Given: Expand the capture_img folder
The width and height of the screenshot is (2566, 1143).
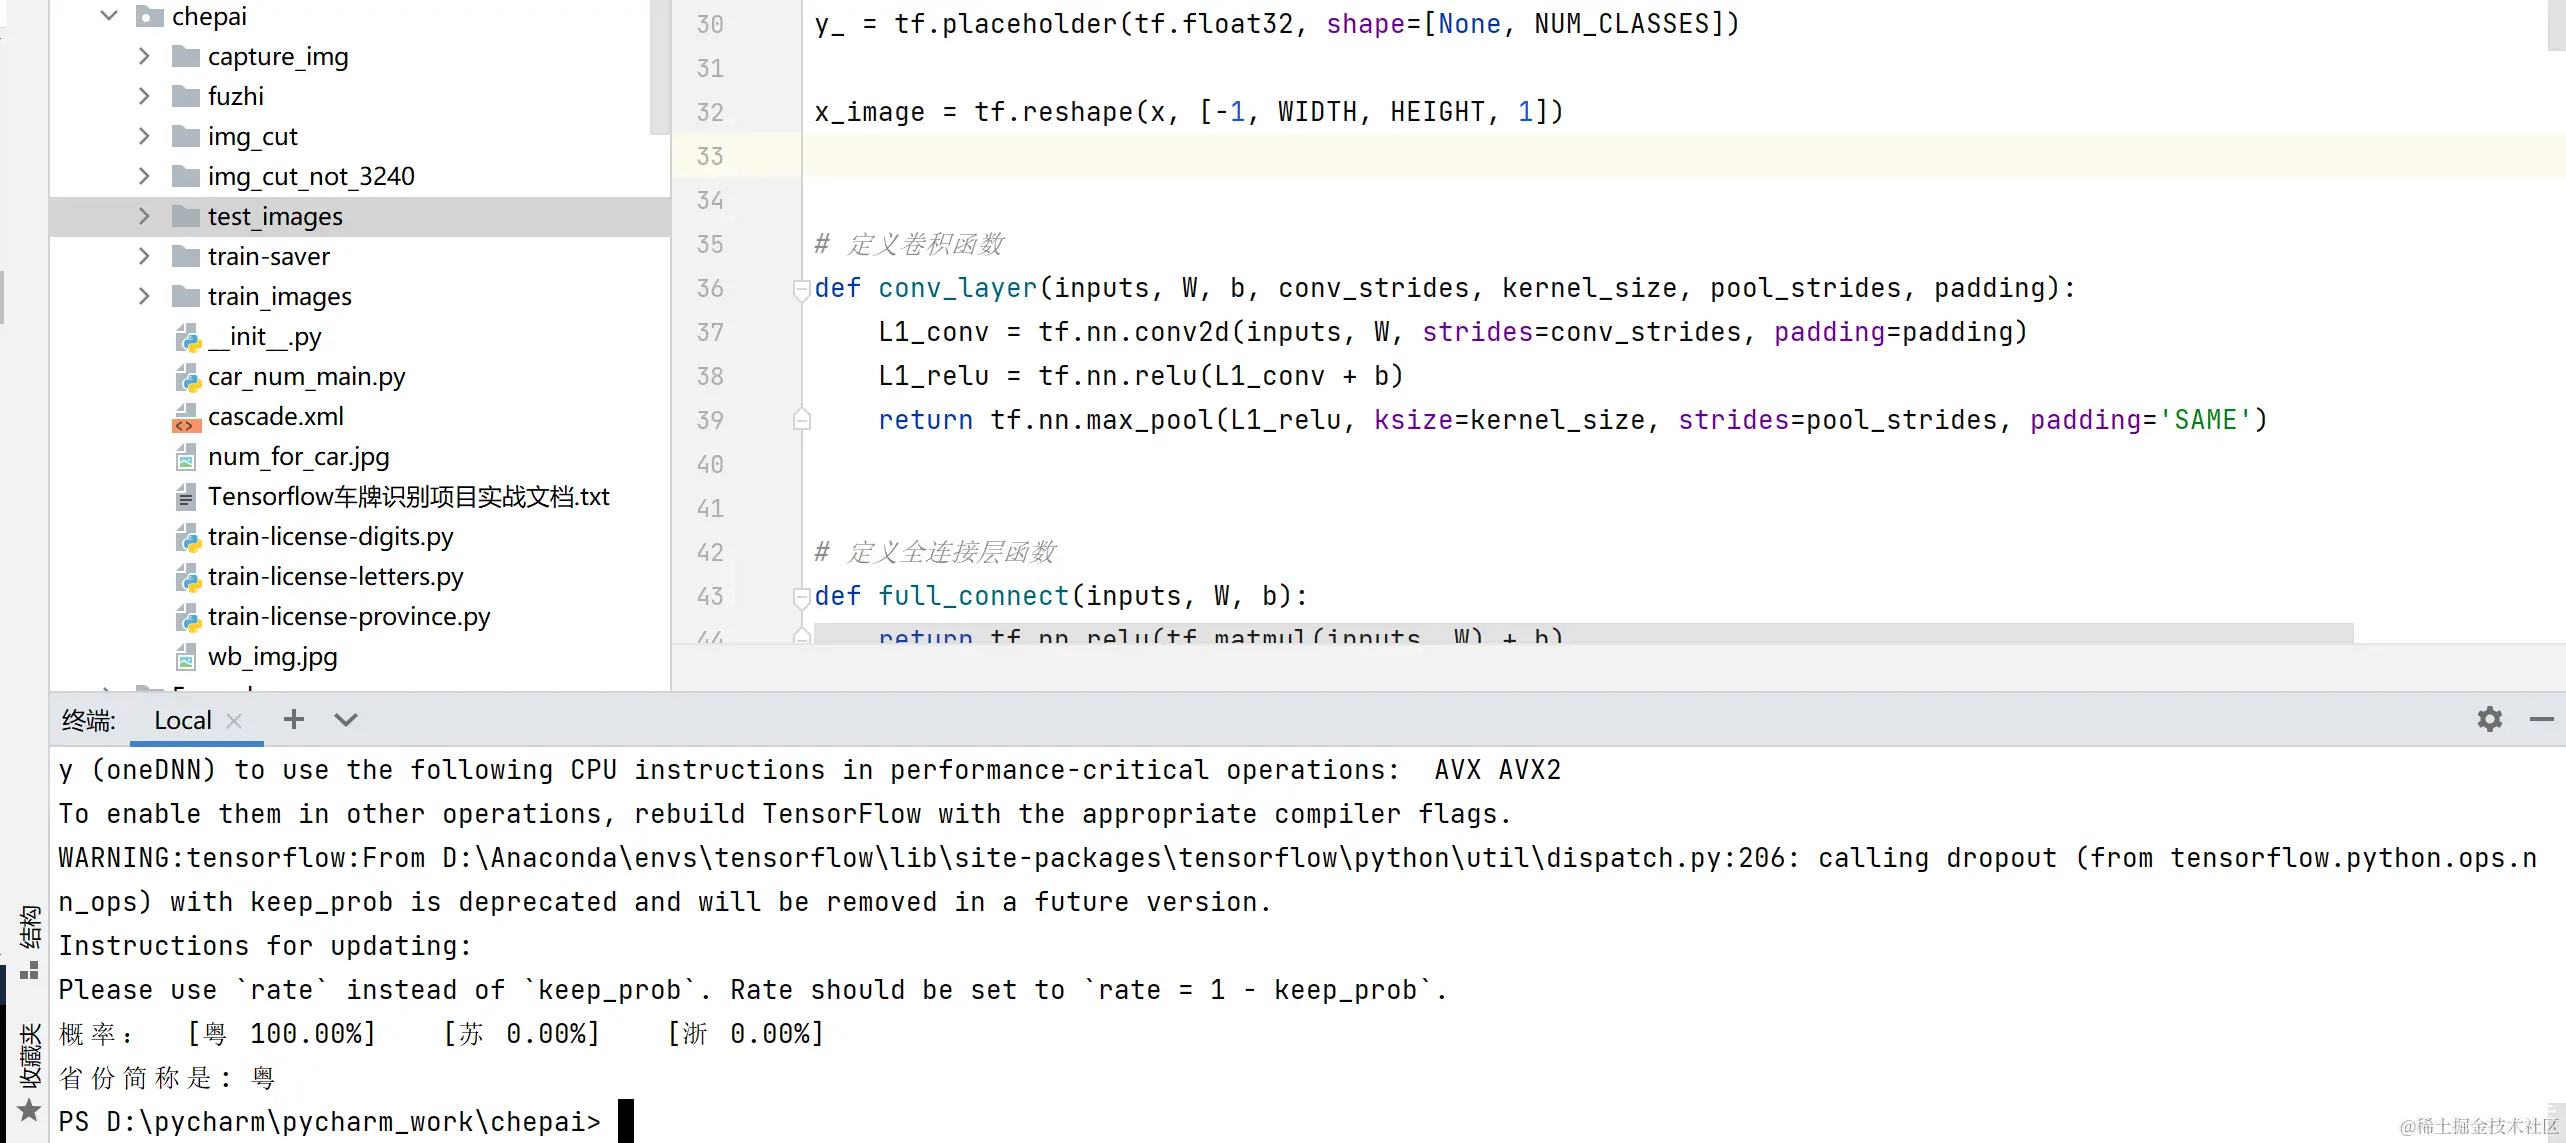Looking at the screenshot, I should (x=144, y=57).
